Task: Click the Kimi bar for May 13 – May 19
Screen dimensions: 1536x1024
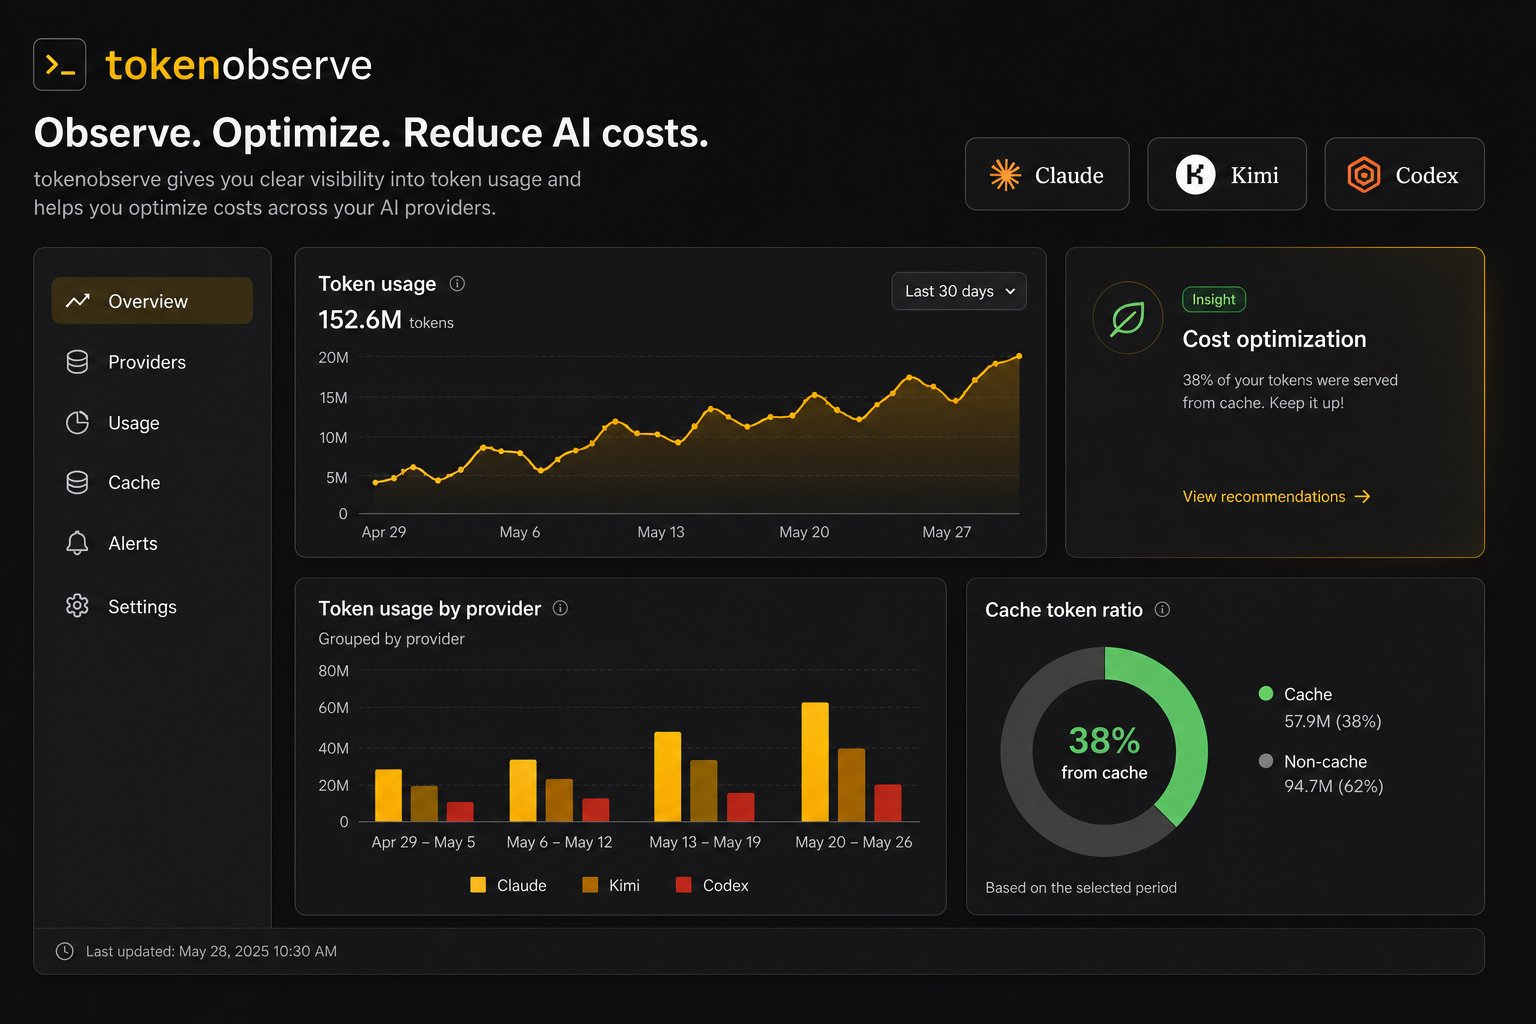Action: pos(704,791)
